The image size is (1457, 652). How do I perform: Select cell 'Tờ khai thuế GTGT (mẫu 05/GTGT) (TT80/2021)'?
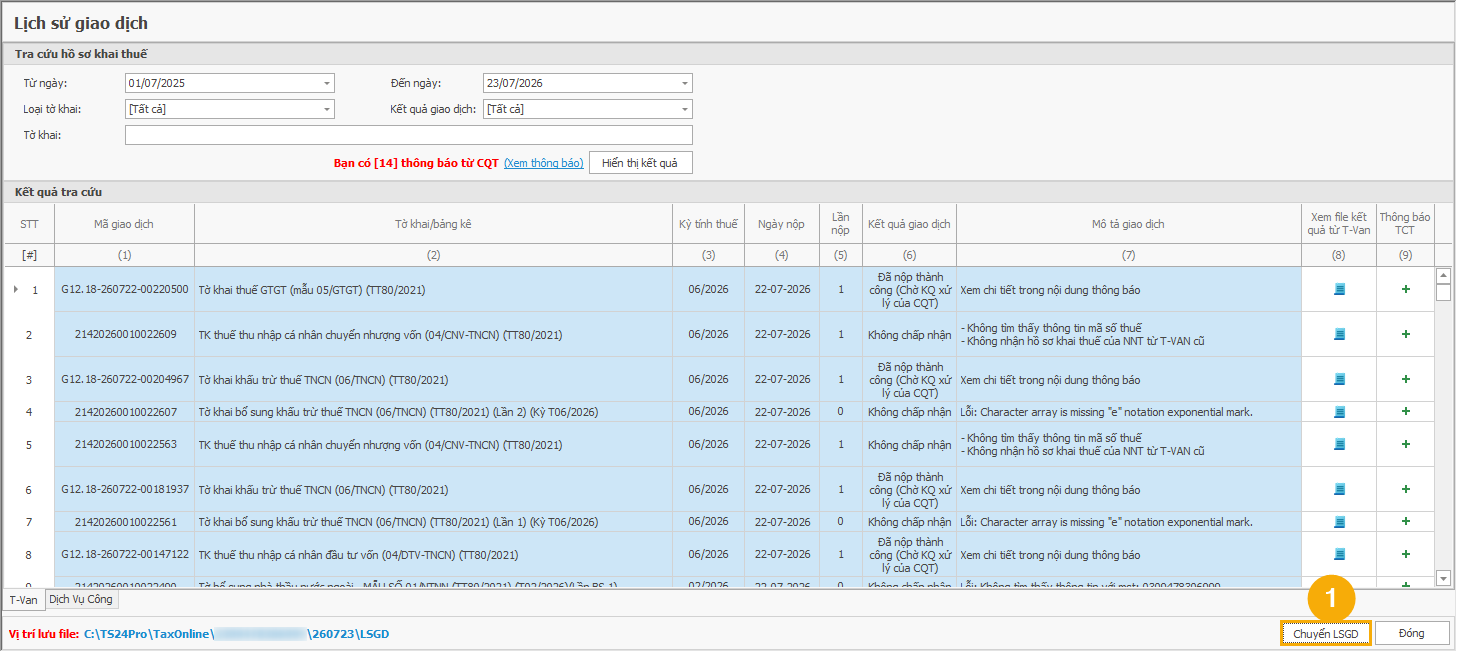[x=433, y=289]
